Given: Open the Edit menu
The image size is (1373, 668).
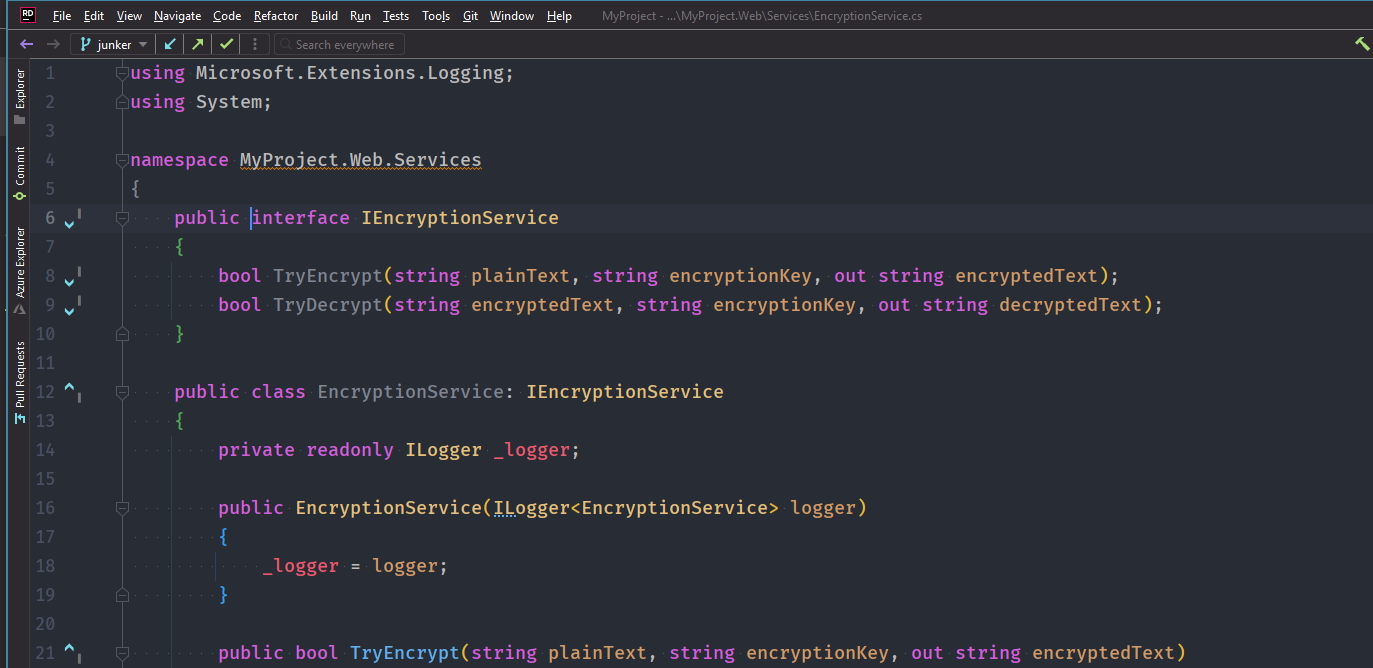Looking at the screenshot, I should (x=94, y=16).
